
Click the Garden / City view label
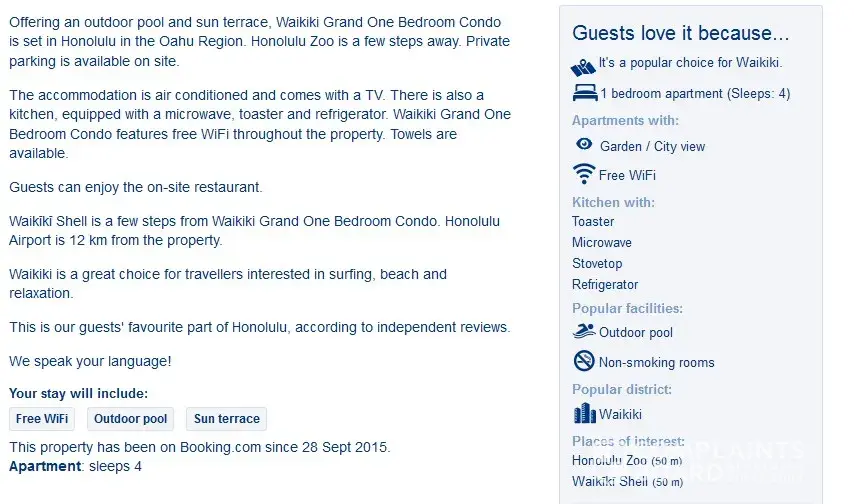click(652, 147)
